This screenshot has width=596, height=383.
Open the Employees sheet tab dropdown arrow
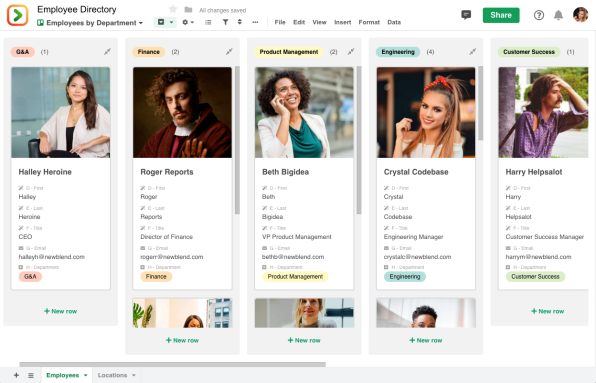tap(86, 375)
